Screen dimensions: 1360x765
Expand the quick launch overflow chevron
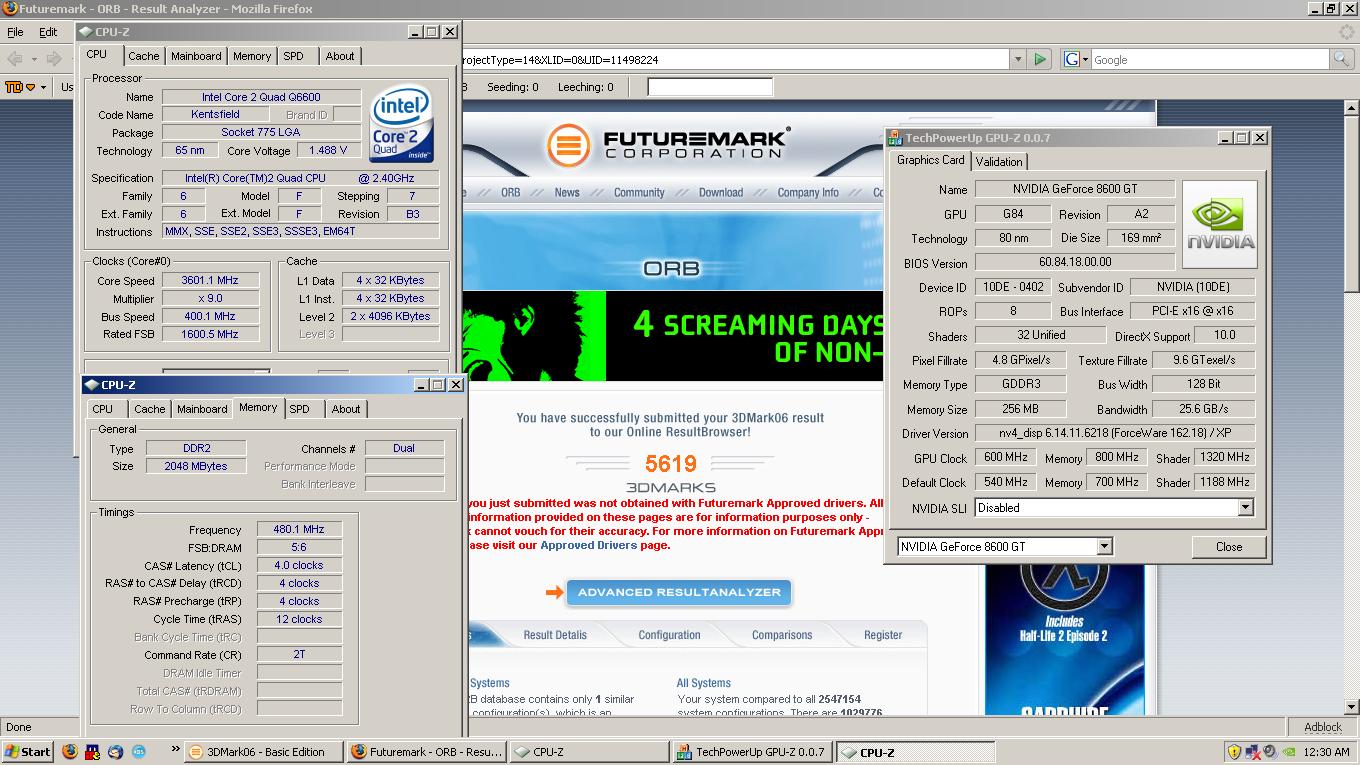(176, 748)
